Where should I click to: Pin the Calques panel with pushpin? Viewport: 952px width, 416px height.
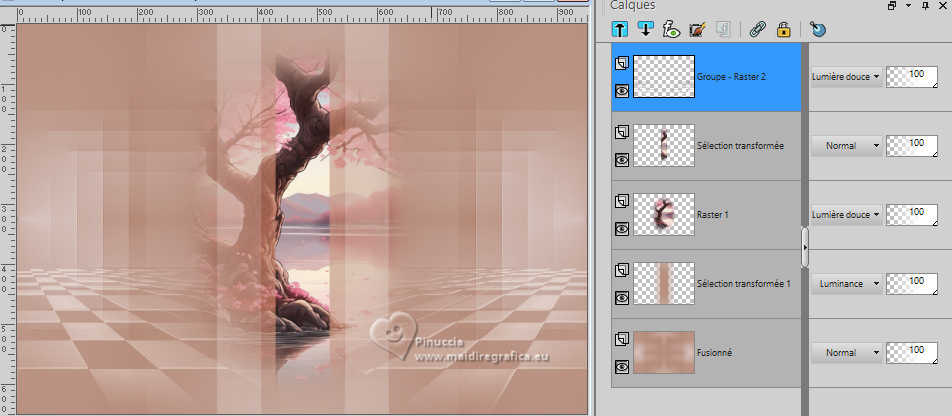[x=925, y=5]
